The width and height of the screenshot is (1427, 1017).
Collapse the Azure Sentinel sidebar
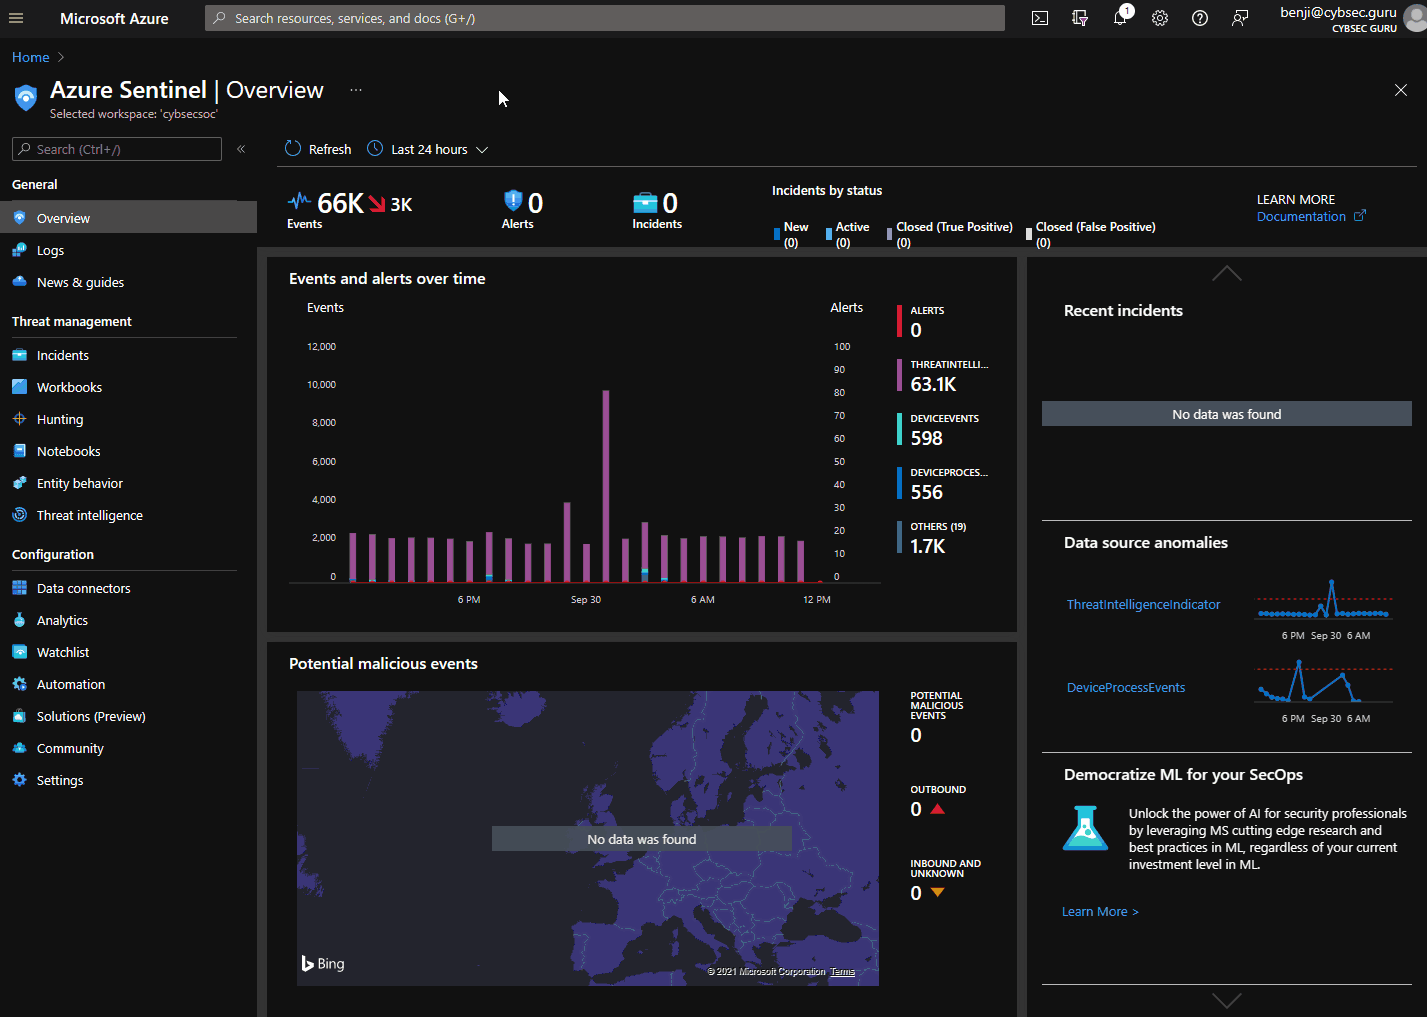240,148
